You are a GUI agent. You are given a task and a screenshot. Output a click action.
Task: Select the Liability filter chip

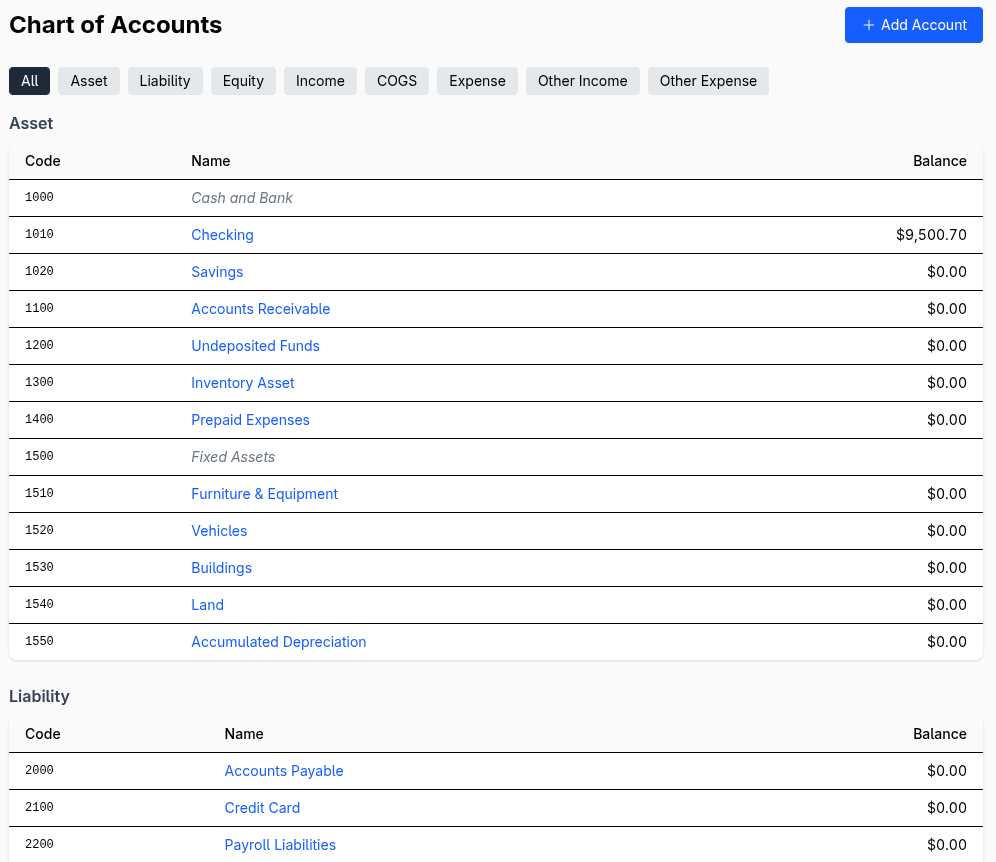pos(164,81)
